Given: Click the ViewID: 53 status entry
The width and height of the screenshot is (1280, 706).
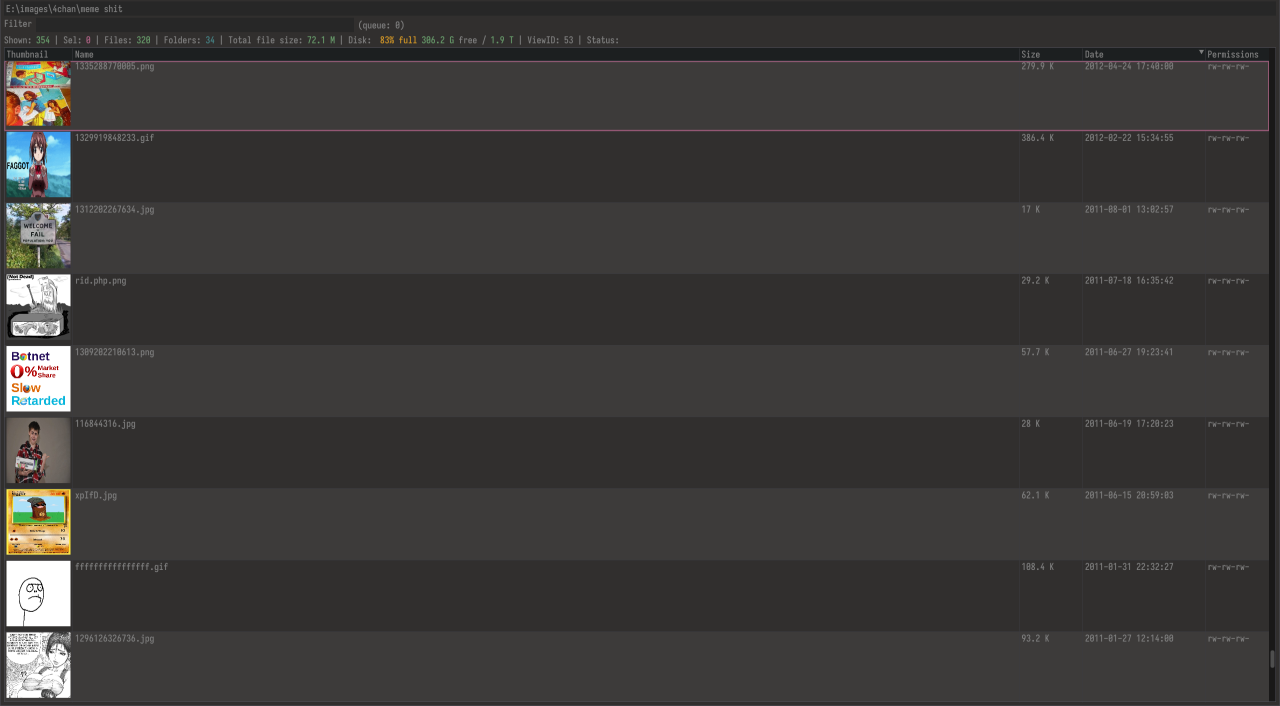Looking at the screenshot, I should click(x=550, y=40).
